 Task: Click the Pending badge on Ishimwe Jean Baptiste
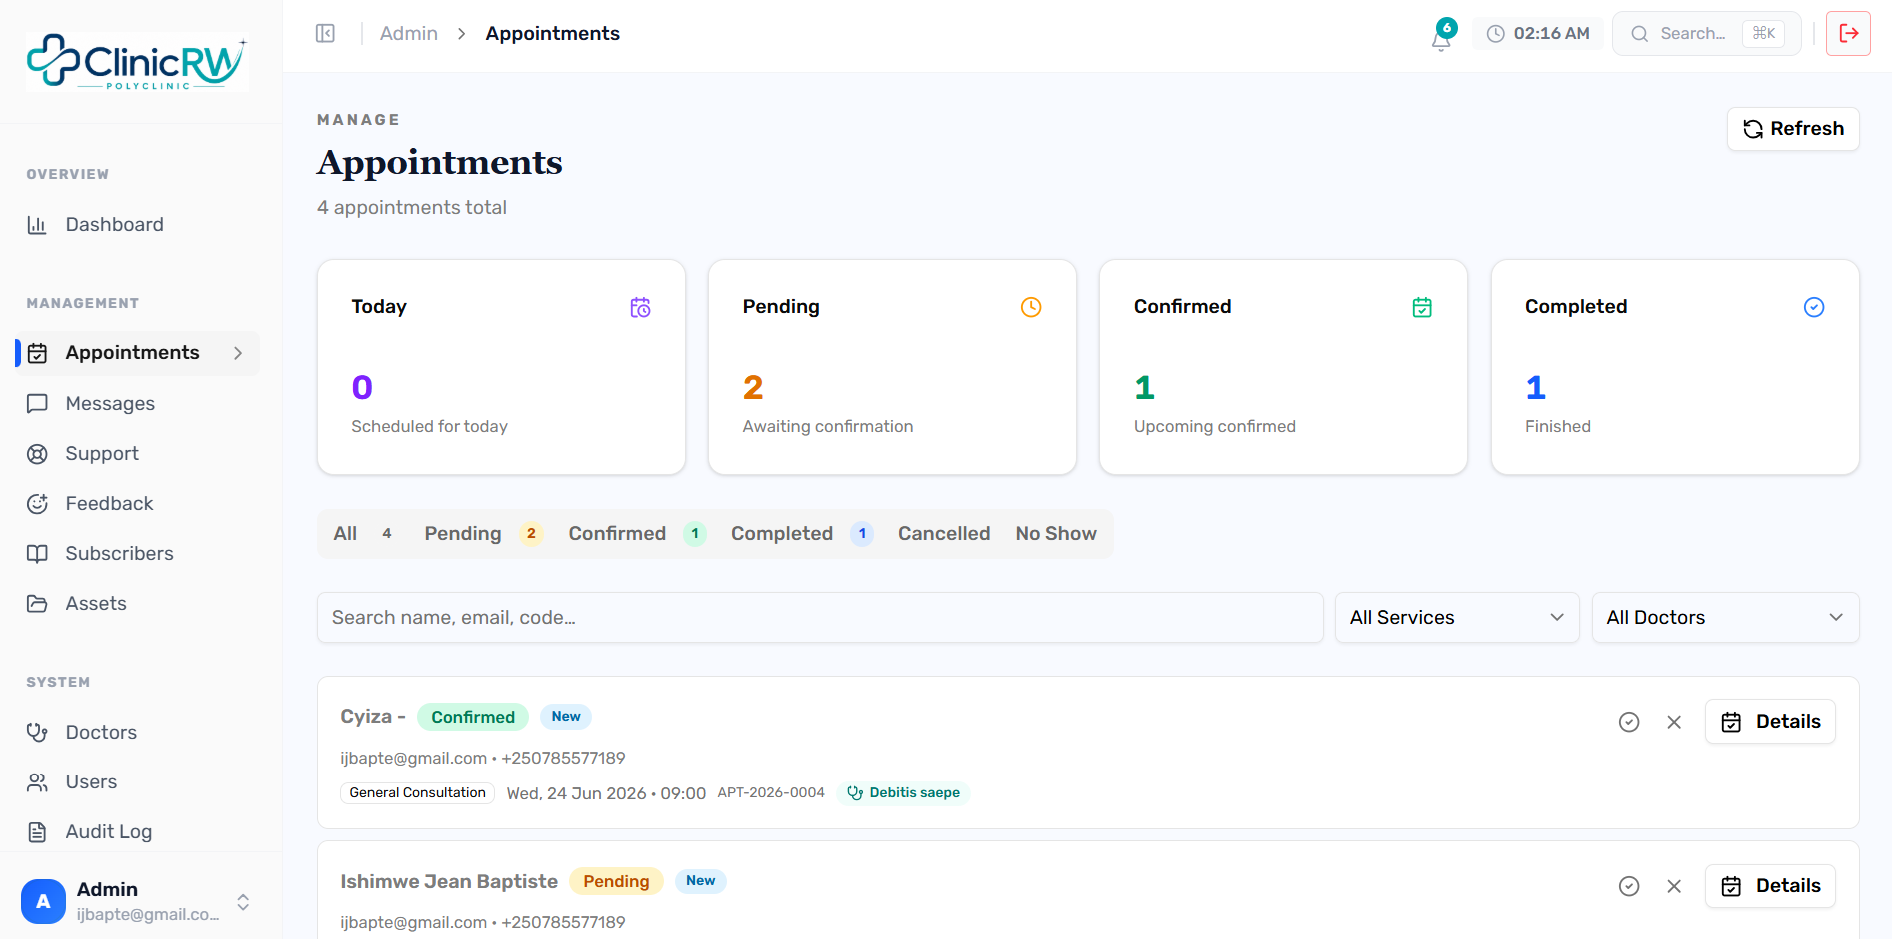point(616,881)
